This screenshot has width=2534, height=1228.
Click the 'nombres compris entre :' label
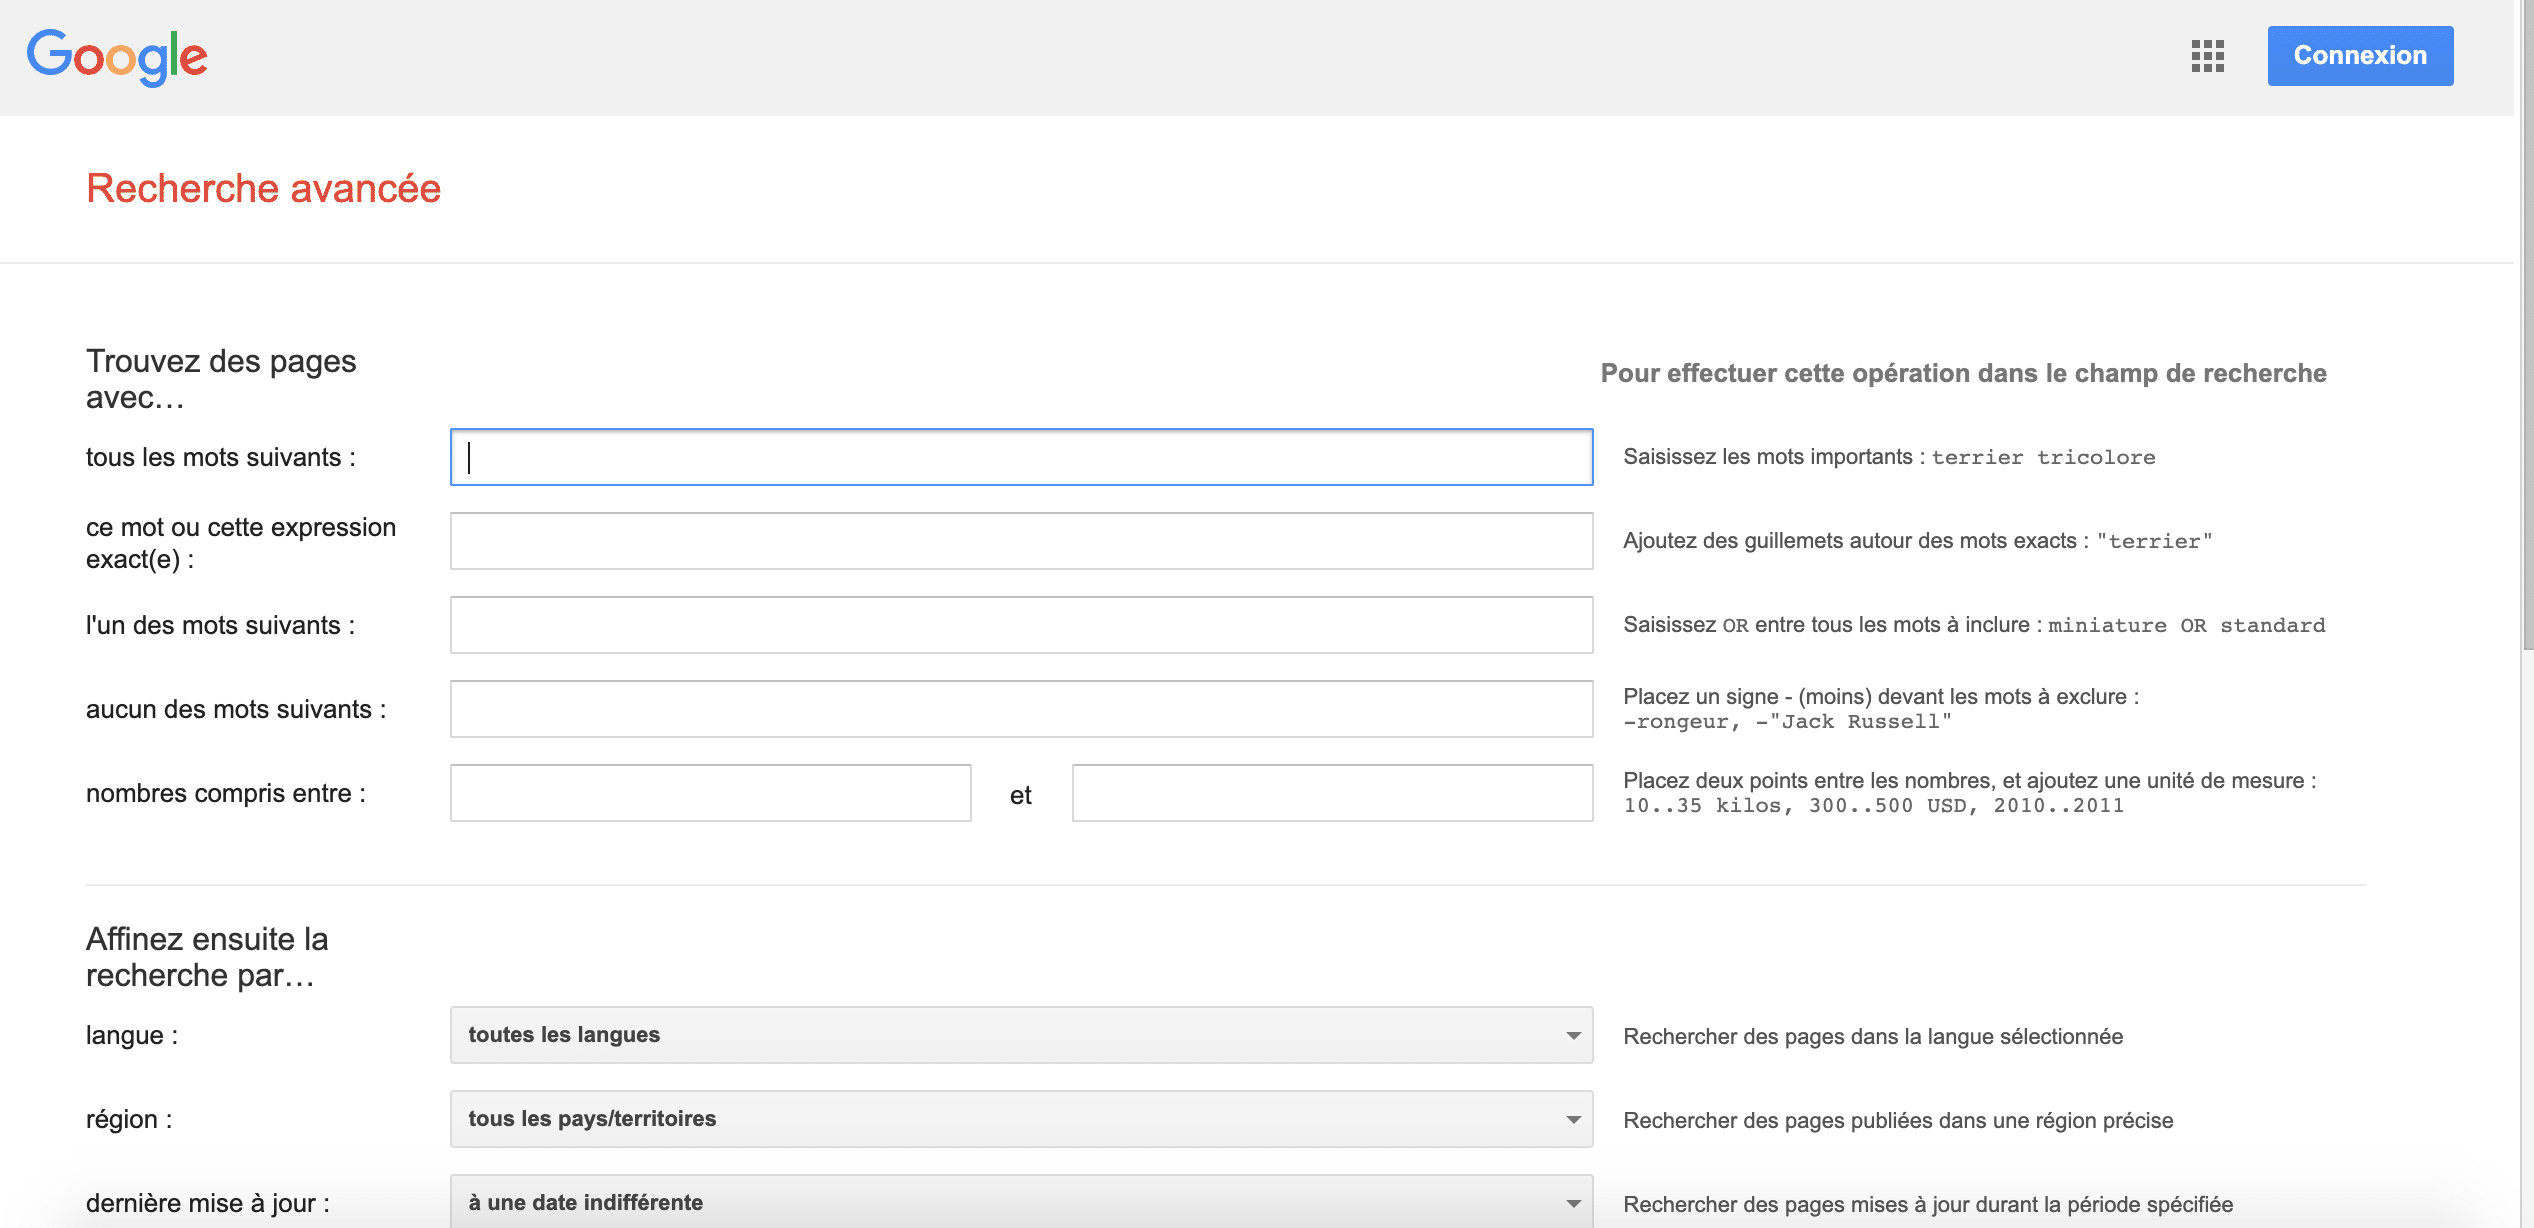point(226,793)
